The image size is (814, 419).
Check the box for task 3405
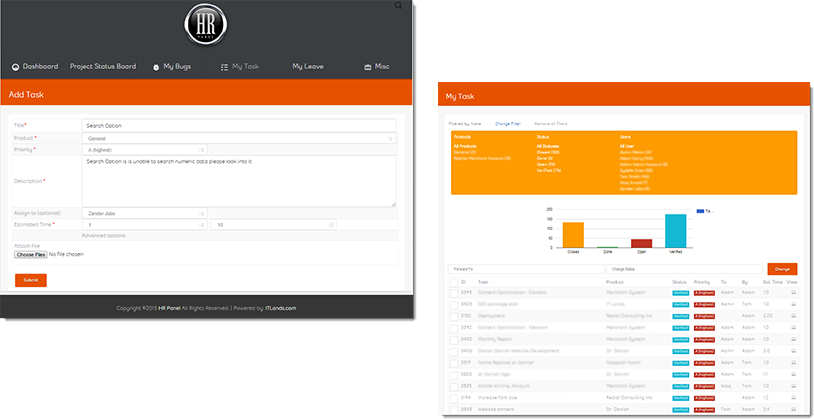[x=454, y=305]
